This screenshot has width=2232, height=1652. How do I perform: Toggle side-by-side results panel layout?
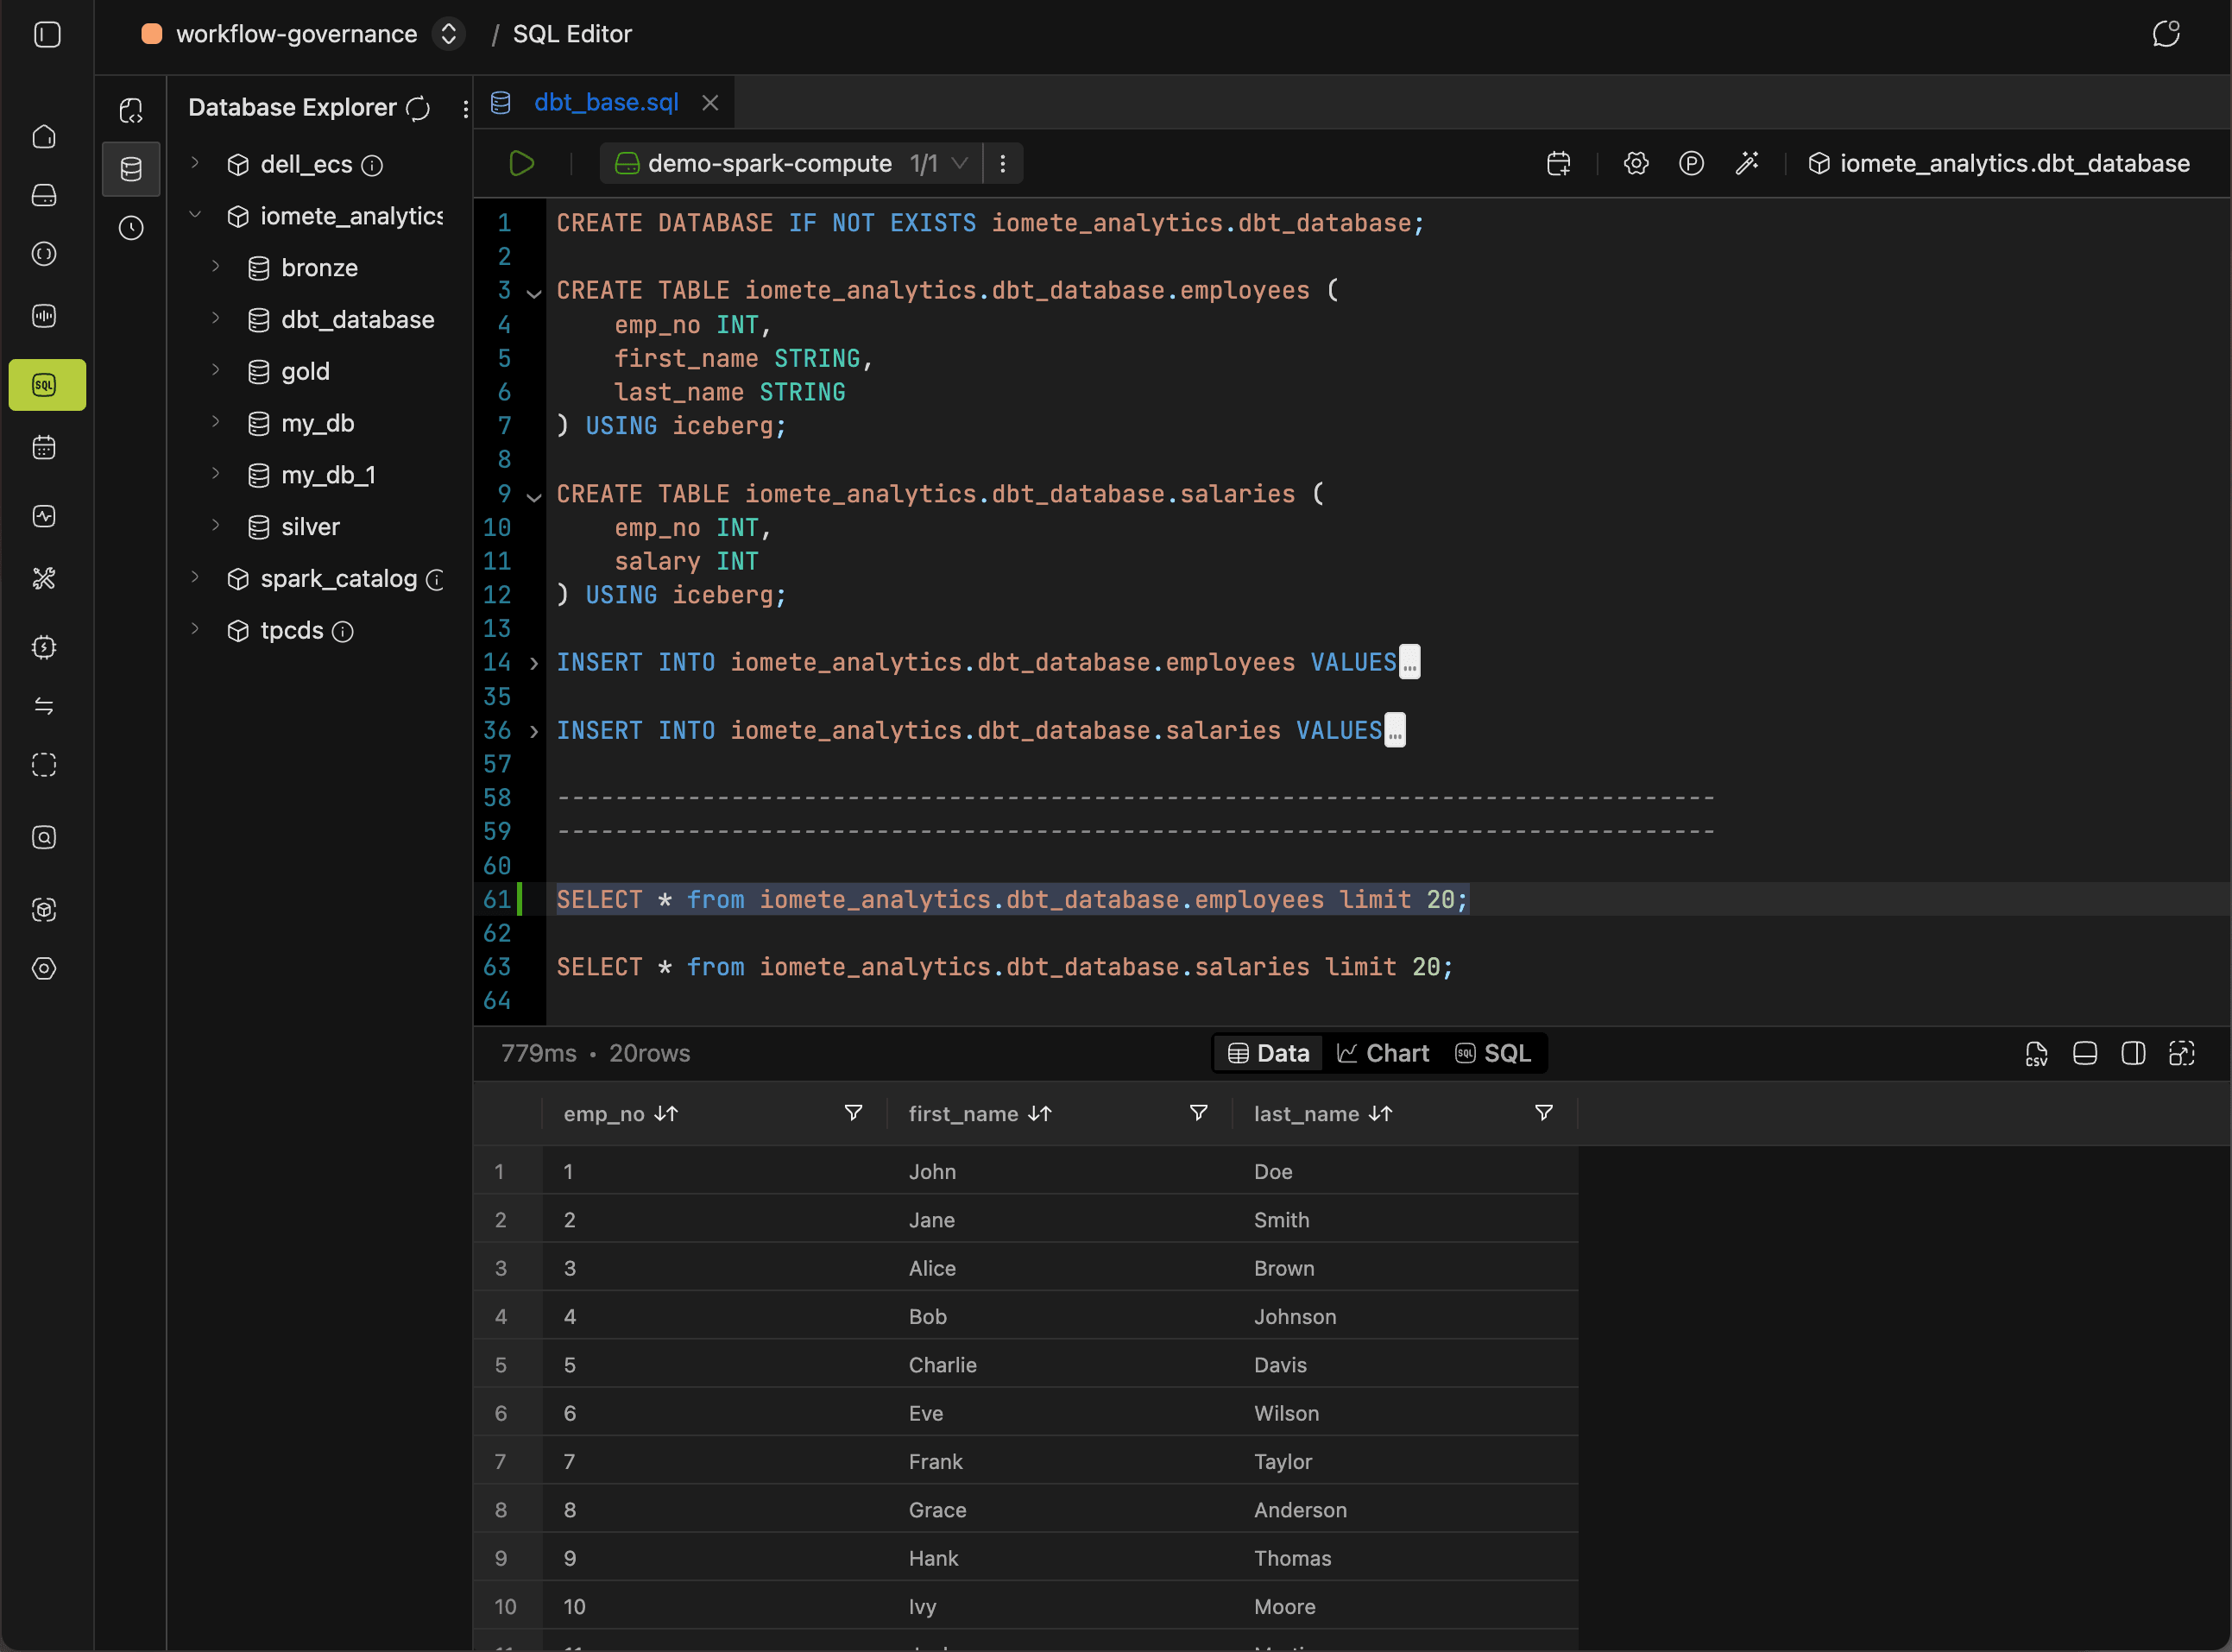(2132, 1053)
